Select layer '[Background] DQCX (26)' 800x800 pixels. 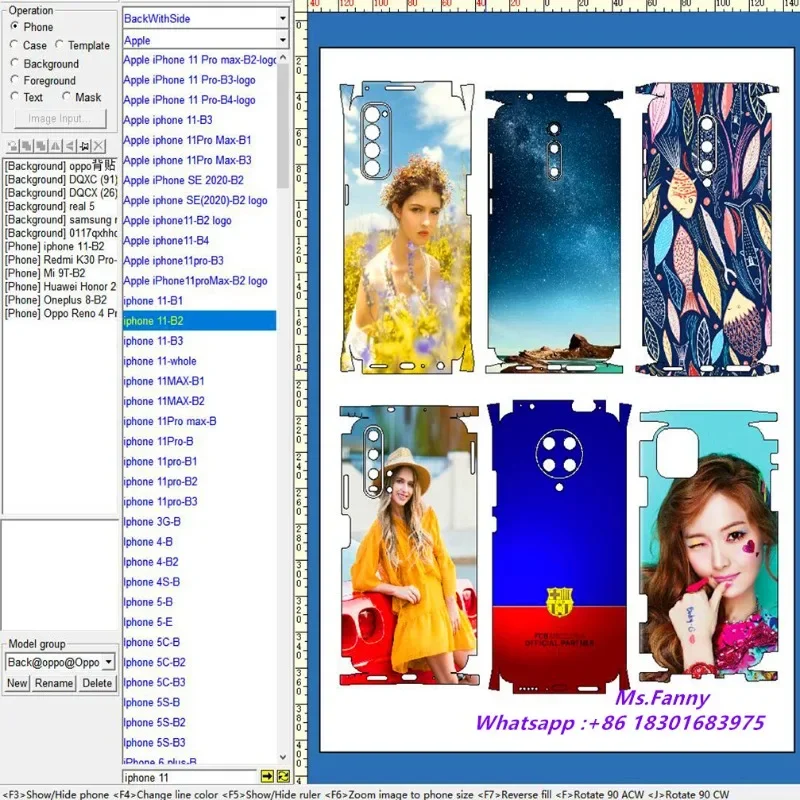61,192
